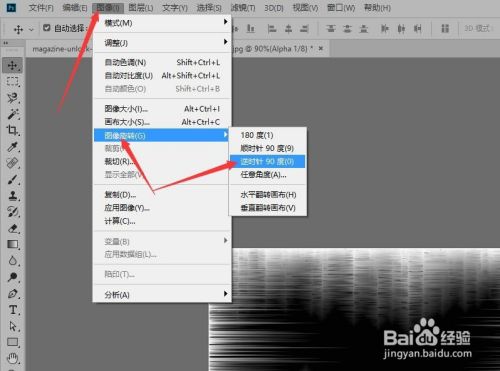Open the 文件(F) menu
The width and height of the screenshot is (500, 371).
tap(41, 7)
